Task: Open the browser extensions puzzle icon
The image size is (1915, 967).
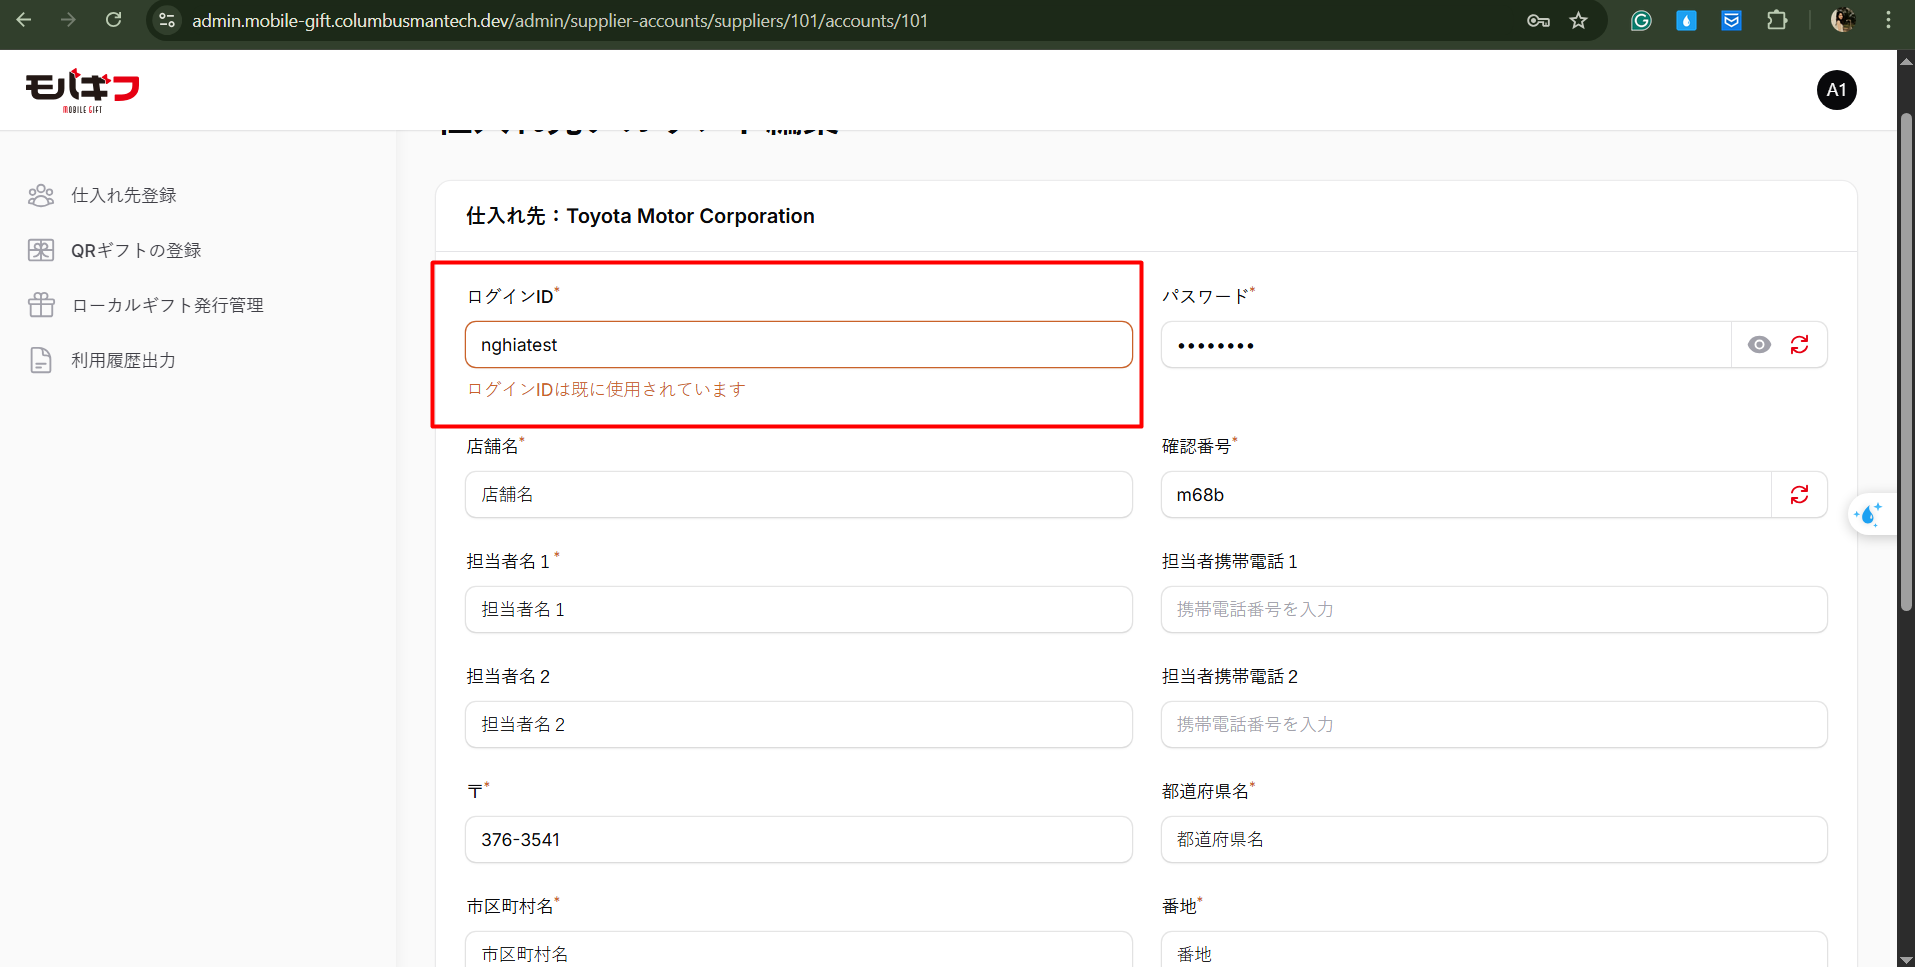Action: [x=1777, y=20]
